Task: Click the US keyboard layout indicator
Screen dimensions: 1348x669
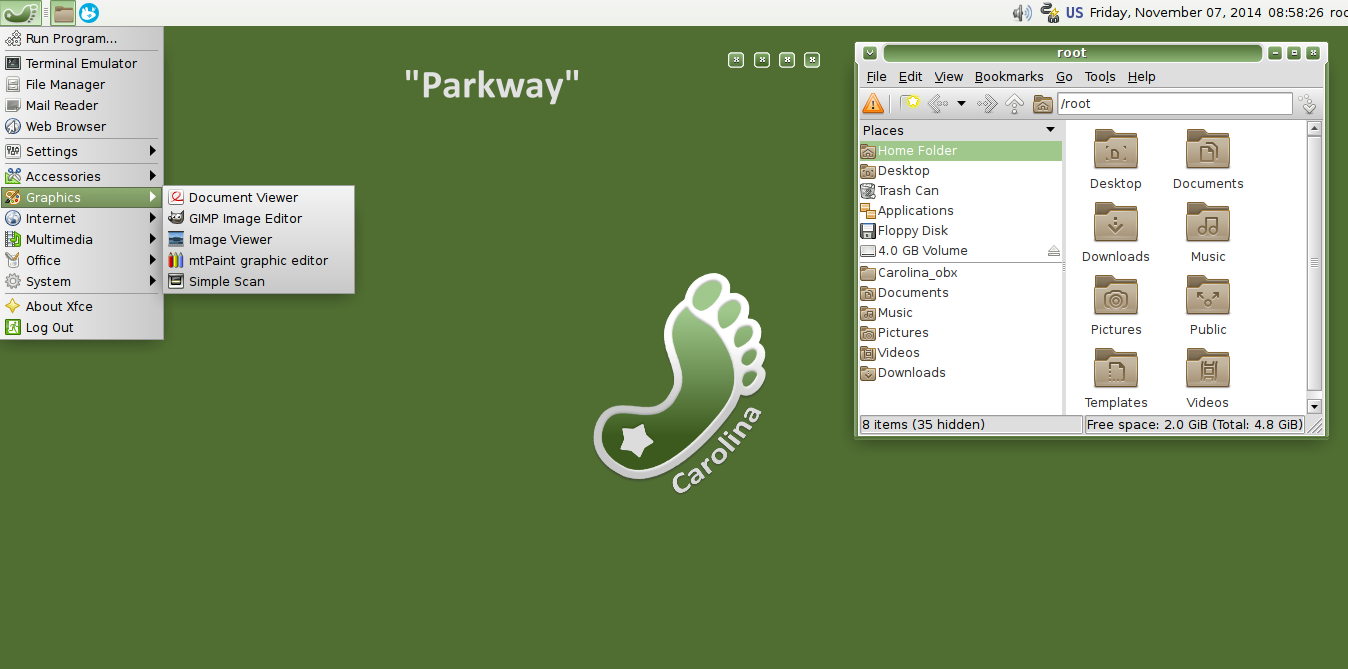Action: [x=1075, y=13]
